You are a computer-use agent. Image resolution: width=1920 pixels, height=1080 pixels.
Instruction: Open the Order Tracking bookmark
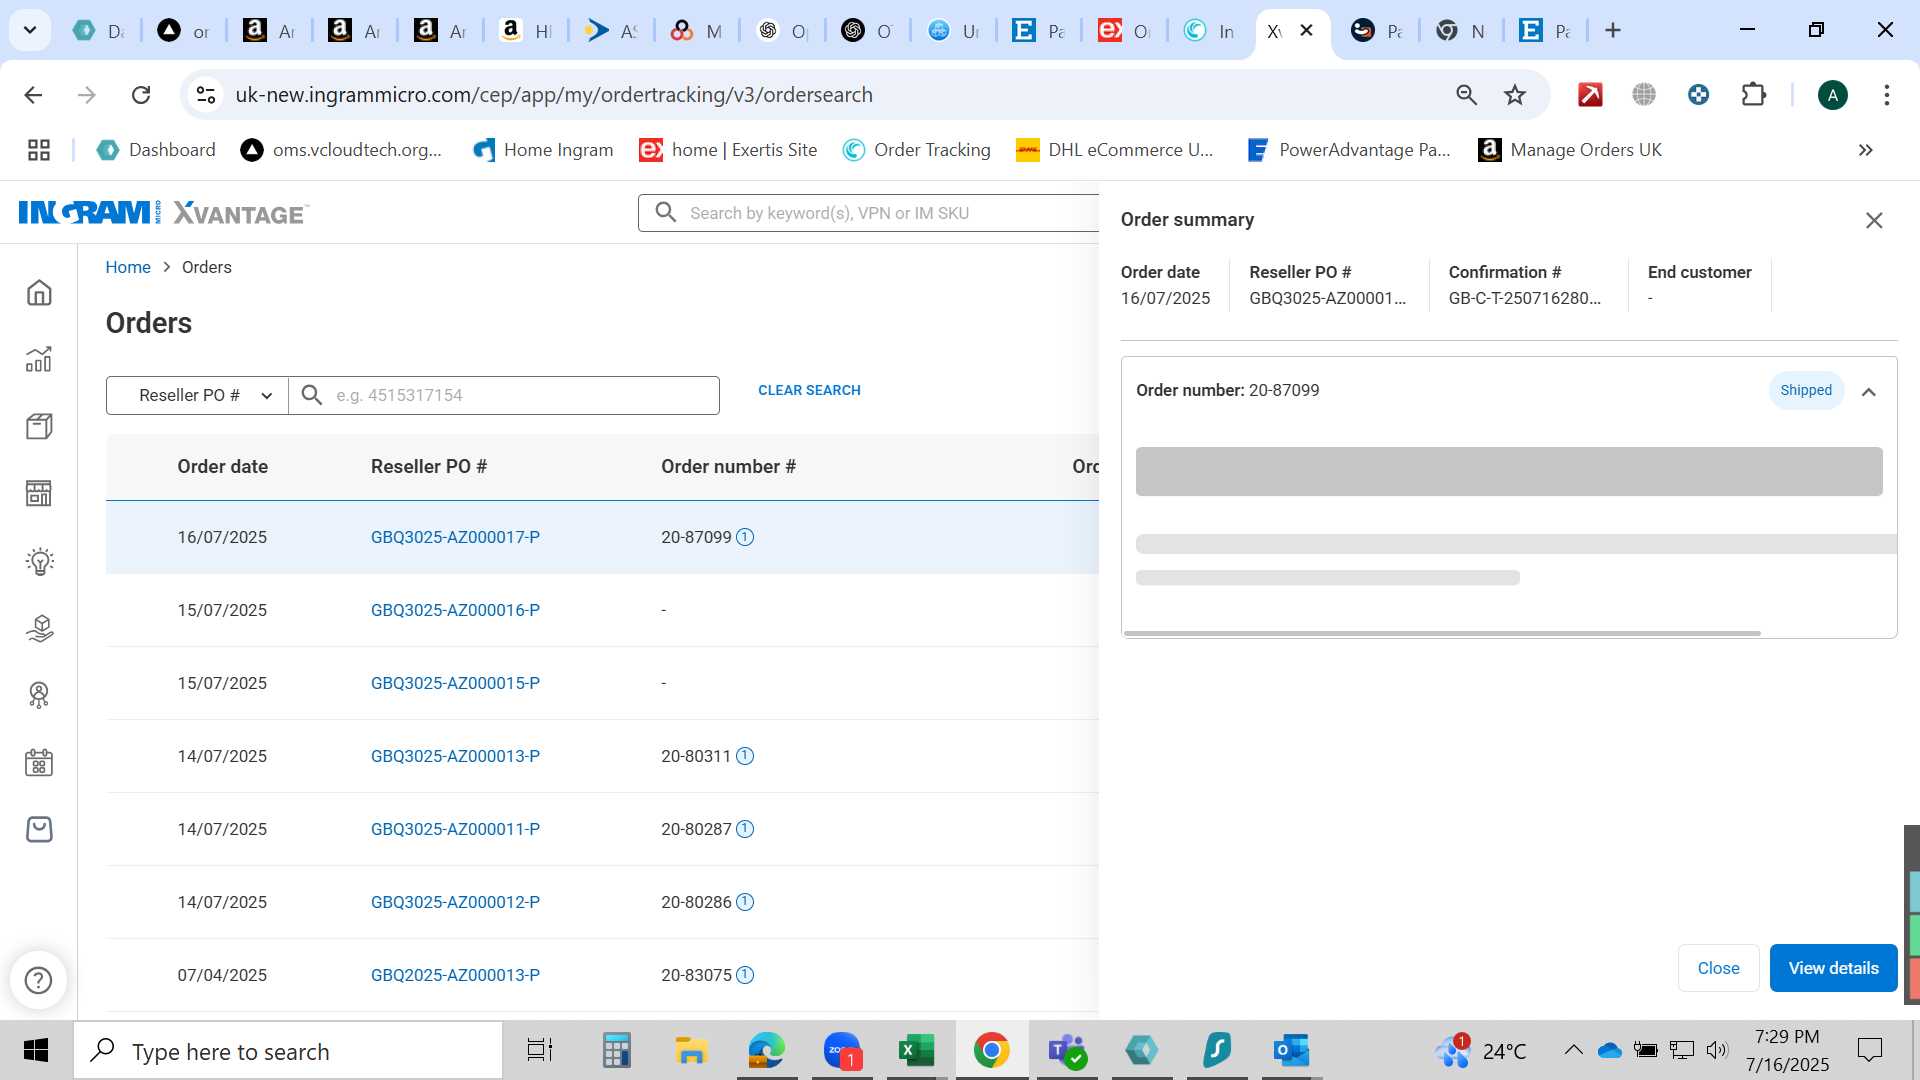(917, 150)
